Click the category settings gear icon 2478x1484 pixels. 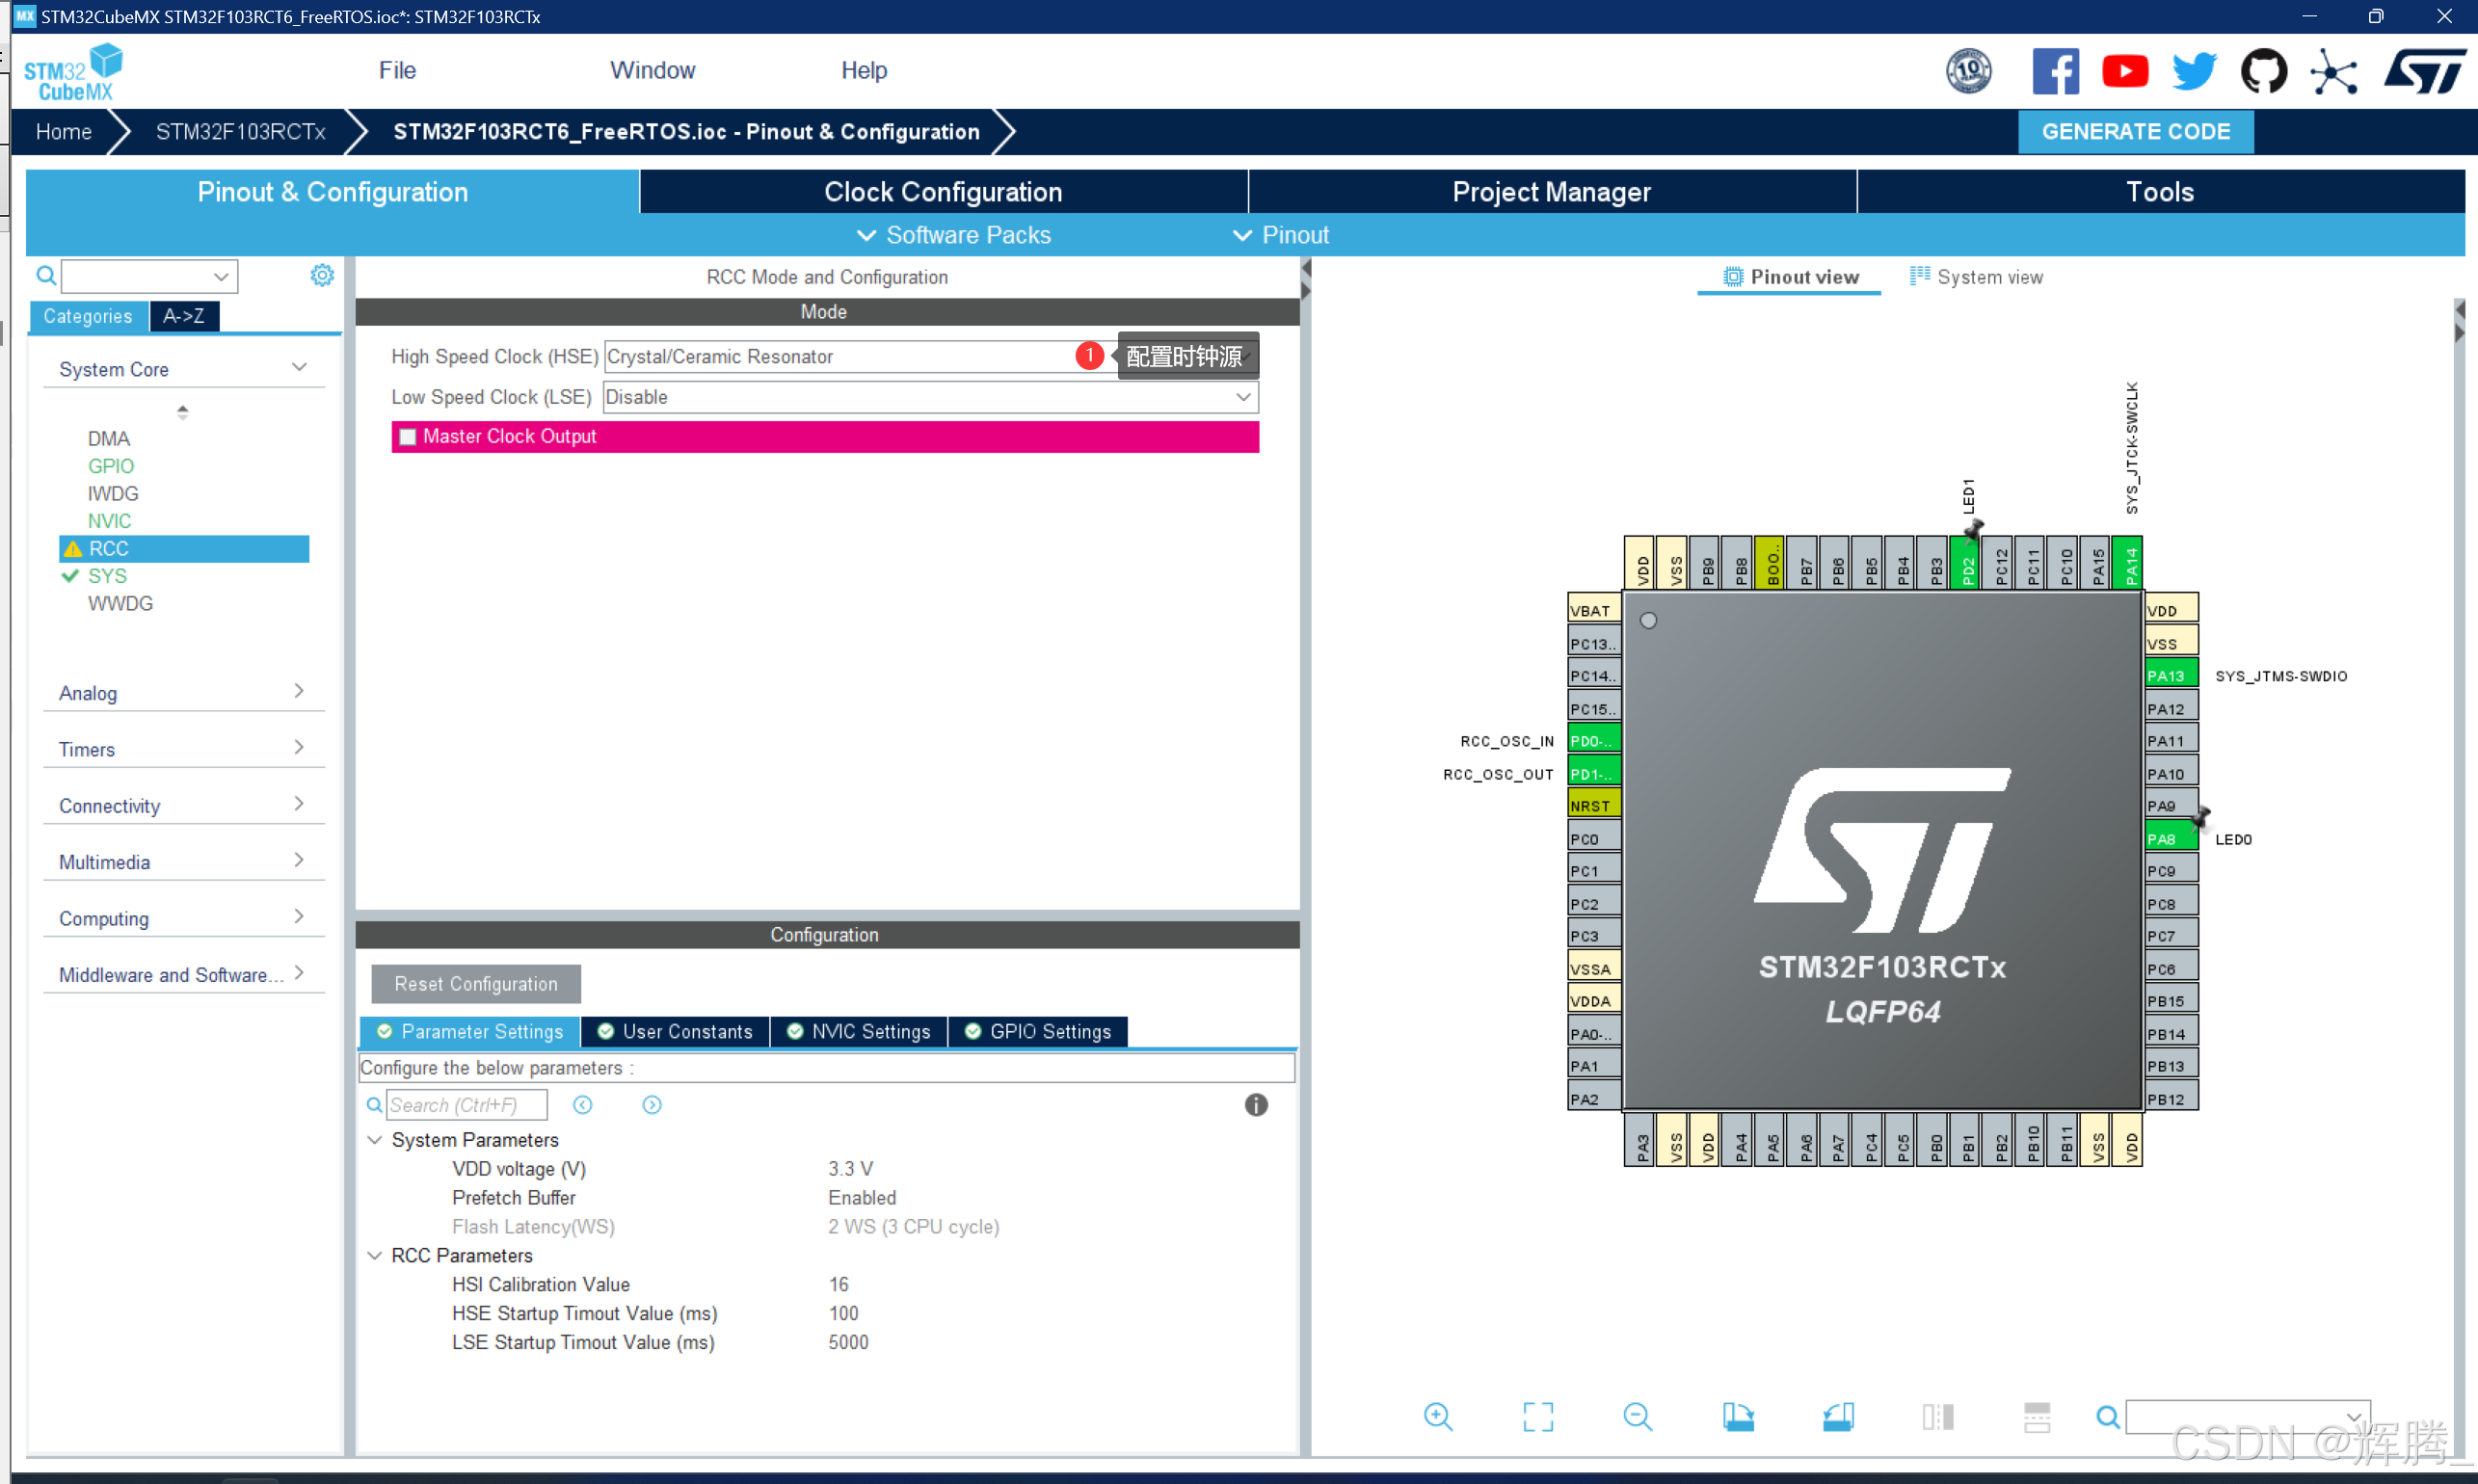coord(321,275)
